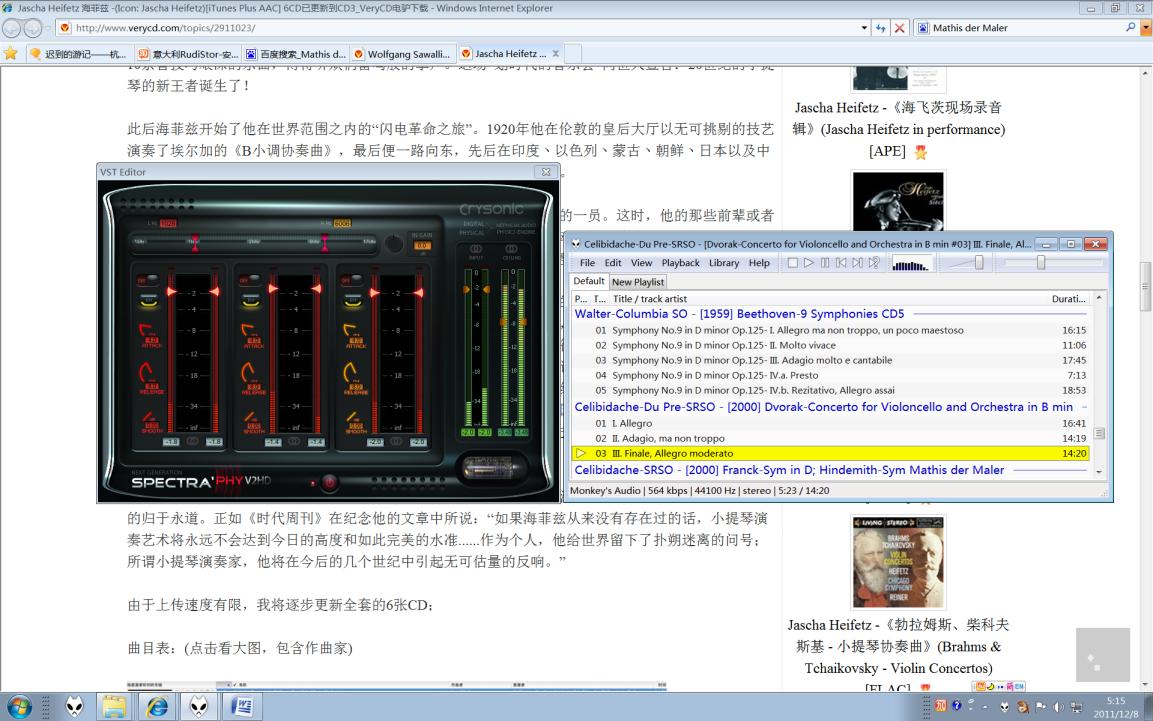Toggle the third band's yellow mode button

pos(353,301)
